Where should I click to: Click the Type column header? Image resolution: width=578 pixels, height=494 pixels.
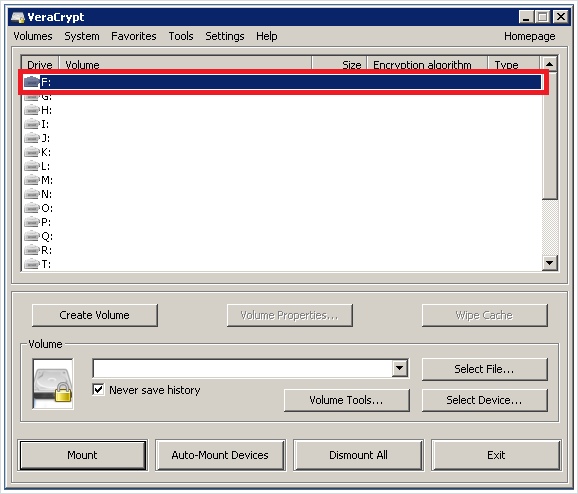(x=514, y=63)
